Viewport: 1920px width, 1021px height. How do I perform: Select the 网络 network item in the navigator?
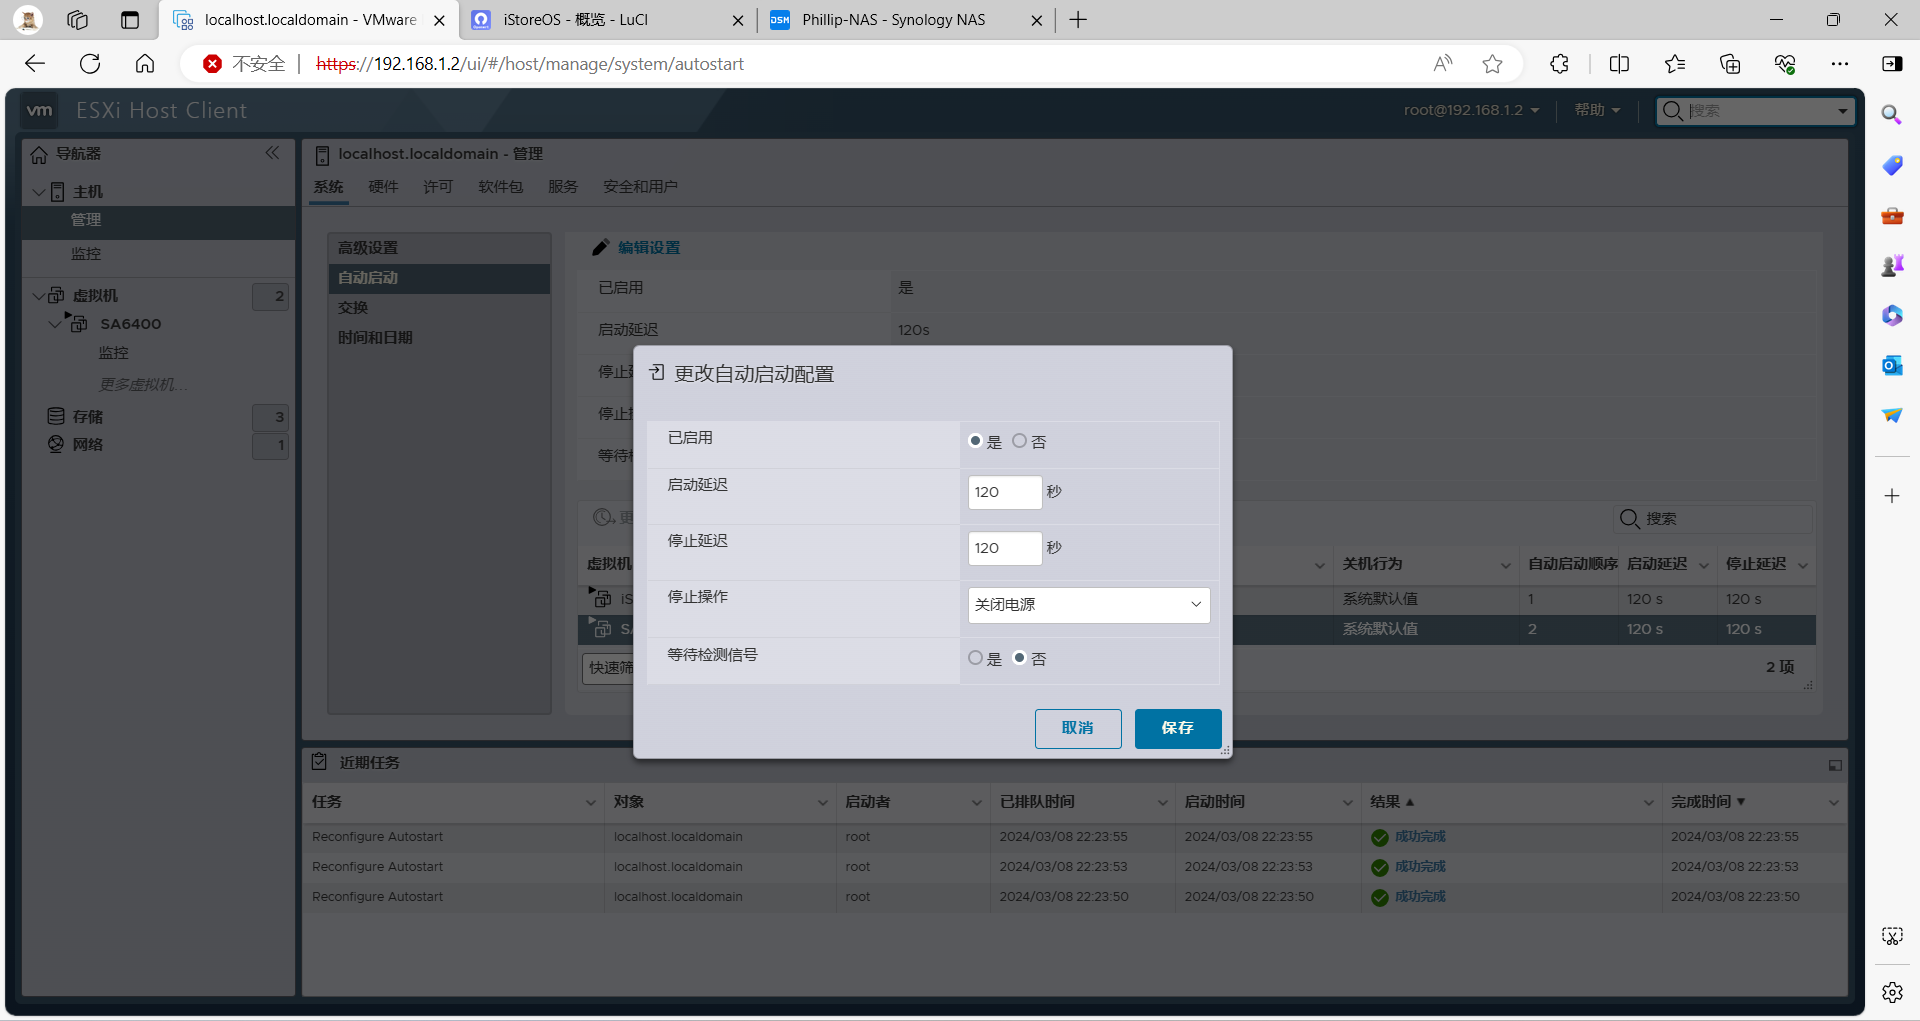click(86, 444)
